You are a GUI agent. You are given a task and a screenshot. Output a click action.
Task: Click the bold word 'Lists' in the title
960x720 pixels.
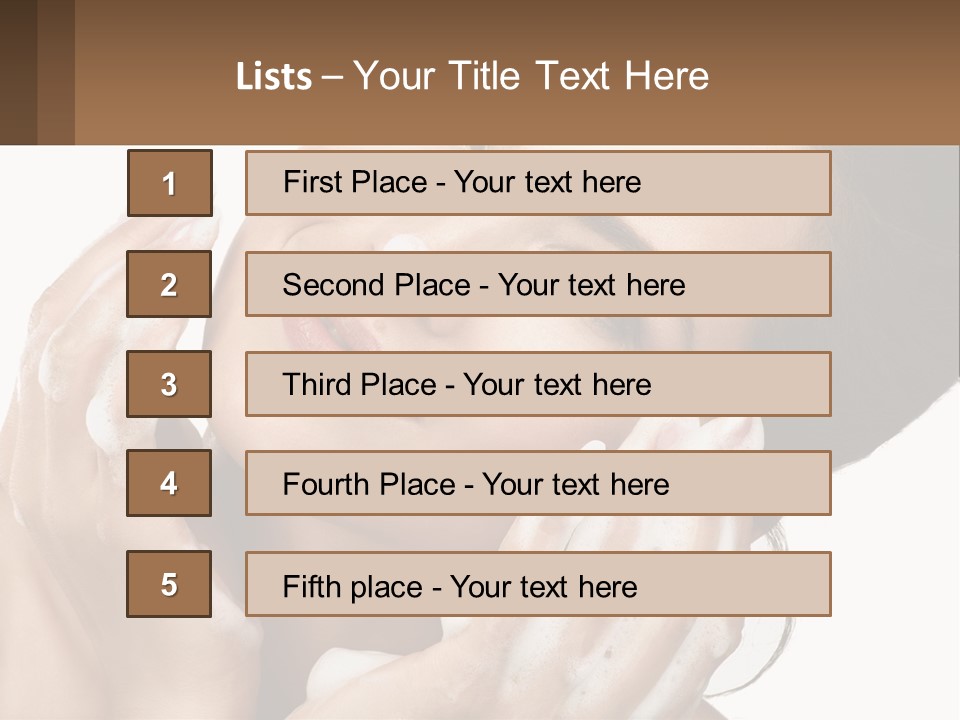pyautogui.click(x=274, y=77)
